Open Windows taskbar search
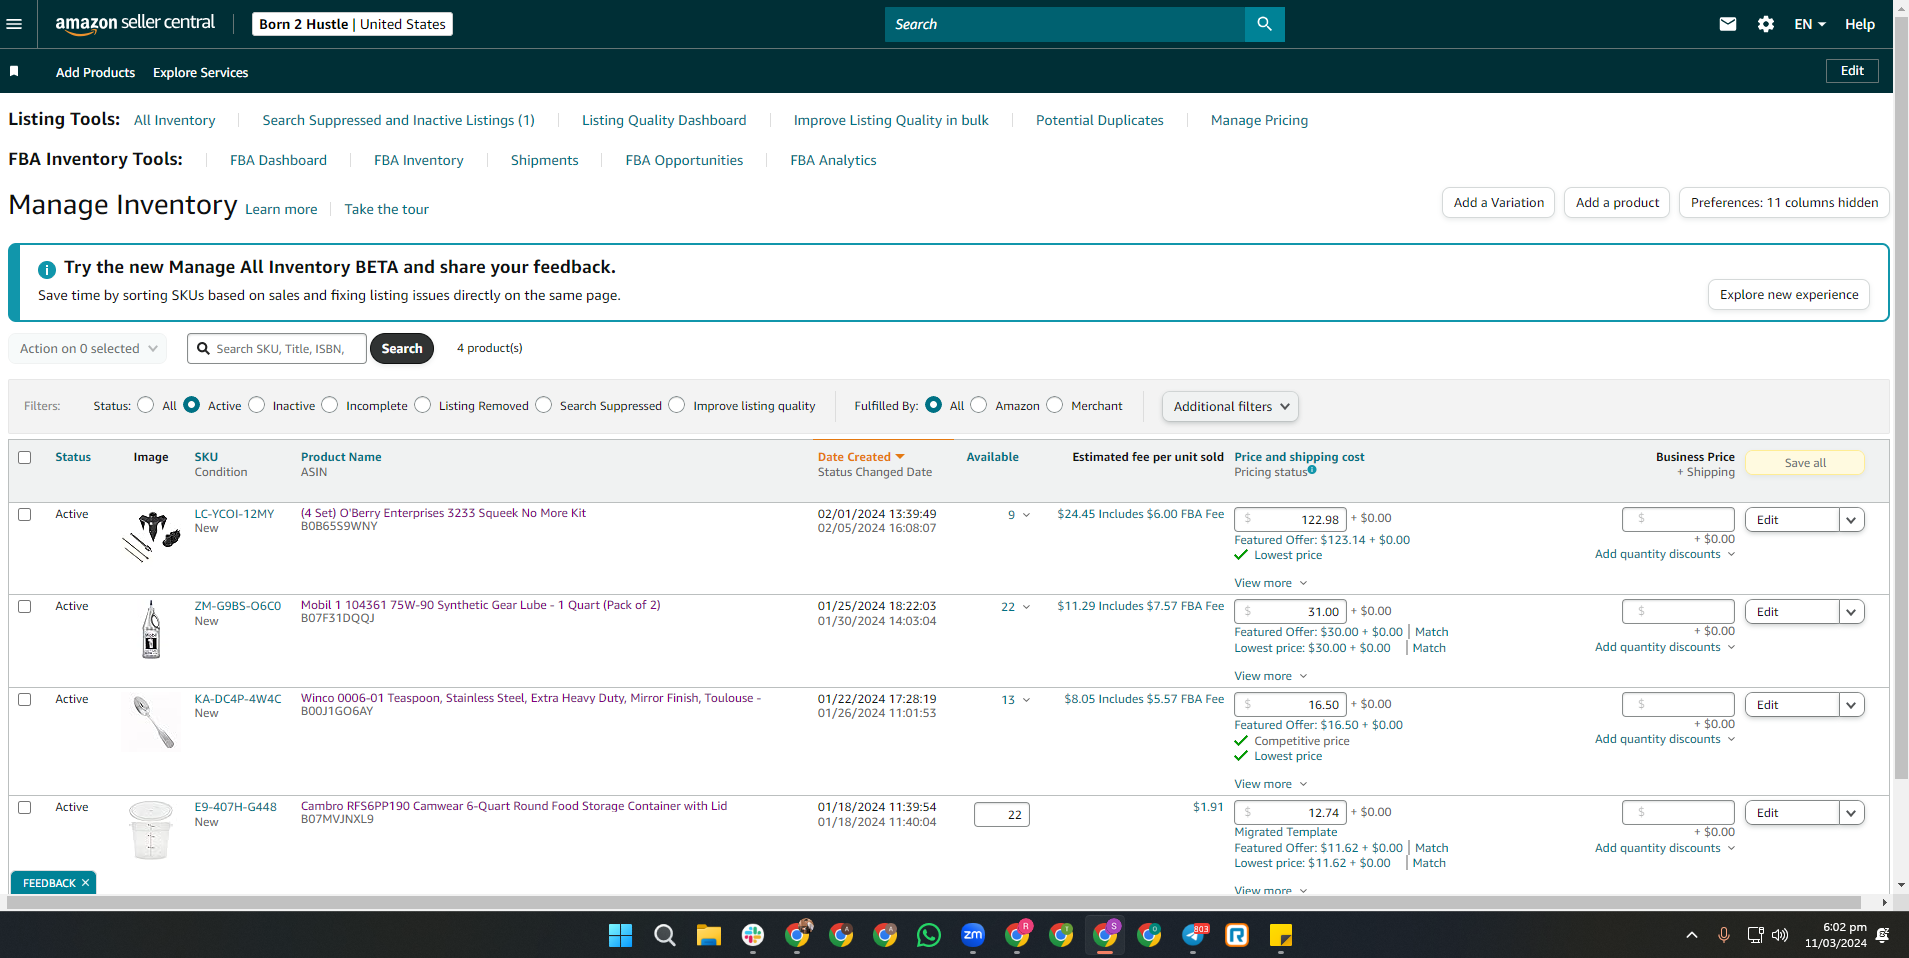This screenshot has width=1909, height=958. [x=664, y=935]
